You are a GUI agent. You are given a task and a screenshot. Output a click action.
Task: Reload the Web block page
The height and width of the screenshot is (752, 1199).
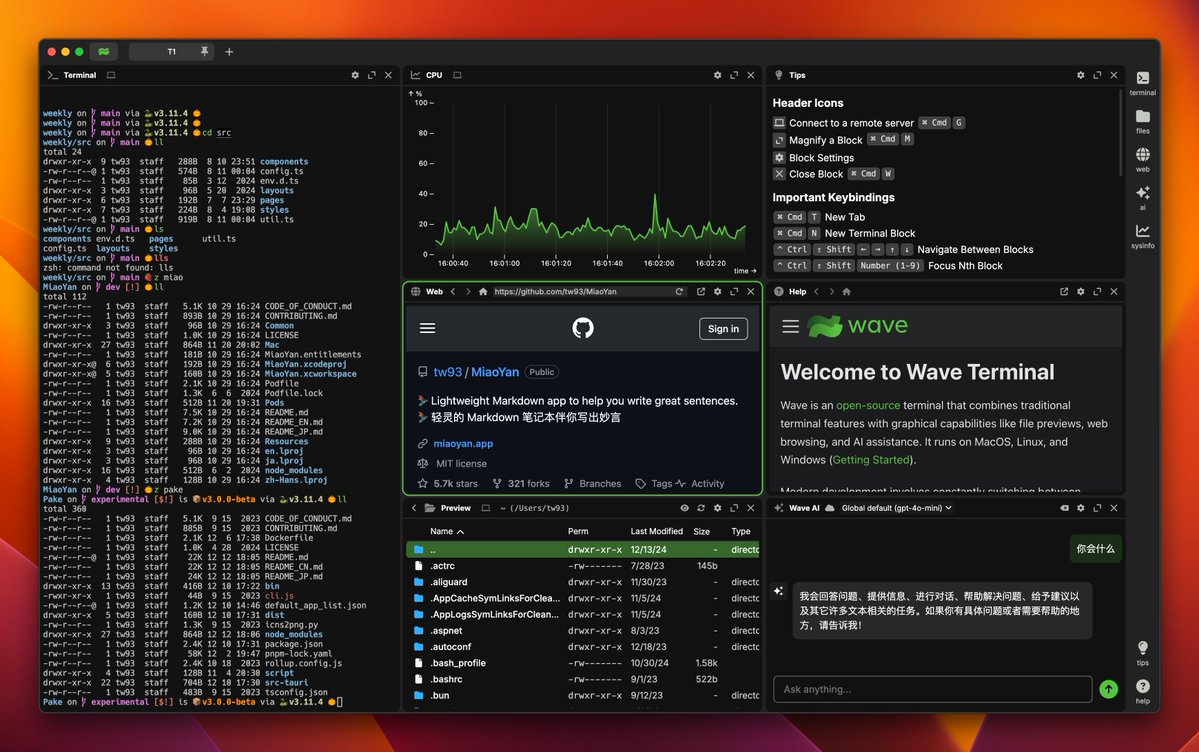(x=679, y=291)
